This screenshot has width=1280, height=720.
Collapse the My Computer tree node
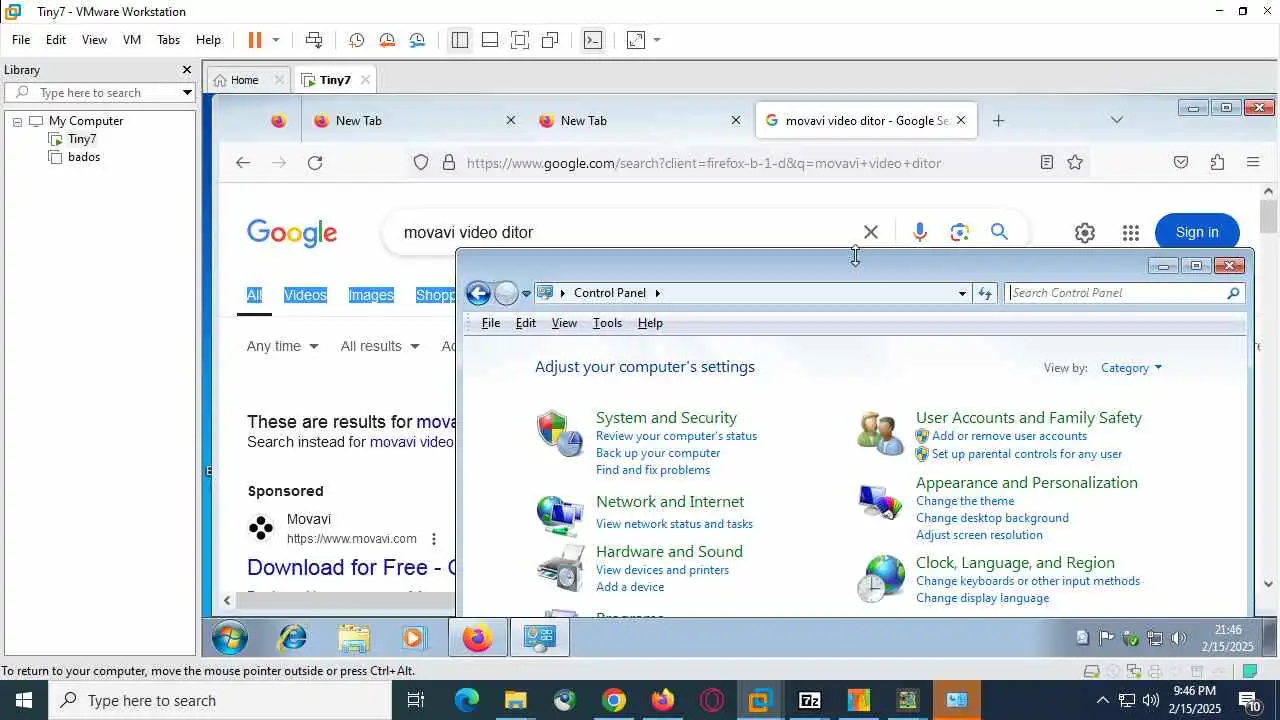[x=17, y=121]
